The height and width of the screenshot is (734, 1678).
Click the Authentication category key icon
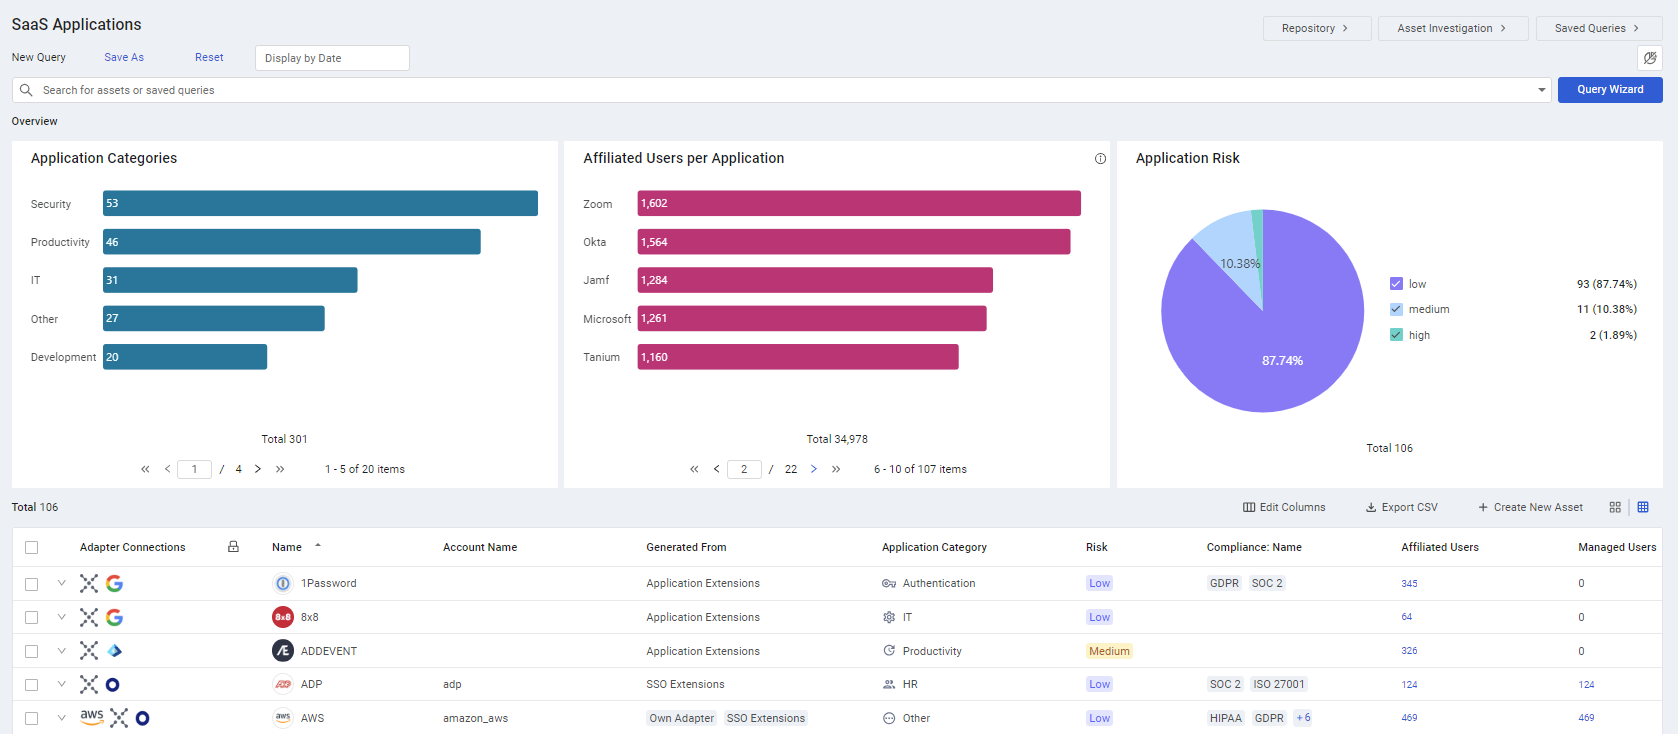[889, 583]
